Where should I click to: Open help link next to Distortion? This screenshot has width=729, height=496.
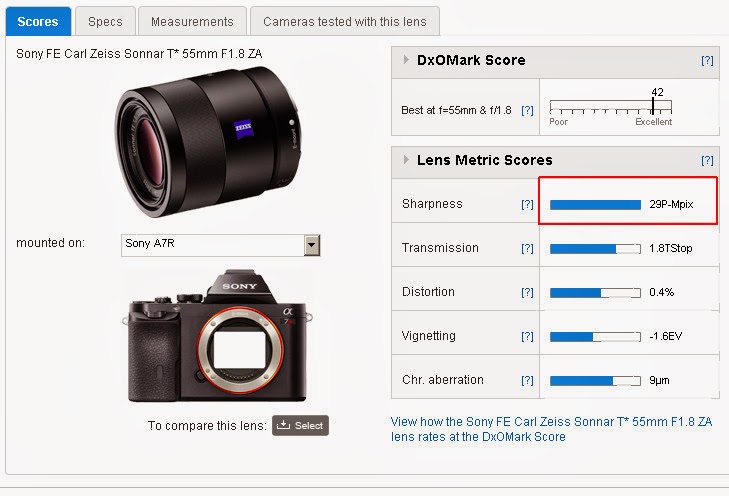pos(527,292)
